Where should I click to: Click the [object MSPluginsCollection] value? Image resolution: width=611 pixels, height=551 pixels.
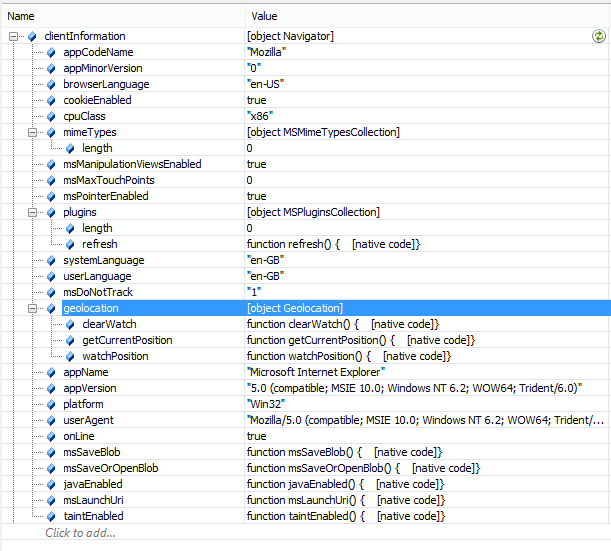point(313,212)
